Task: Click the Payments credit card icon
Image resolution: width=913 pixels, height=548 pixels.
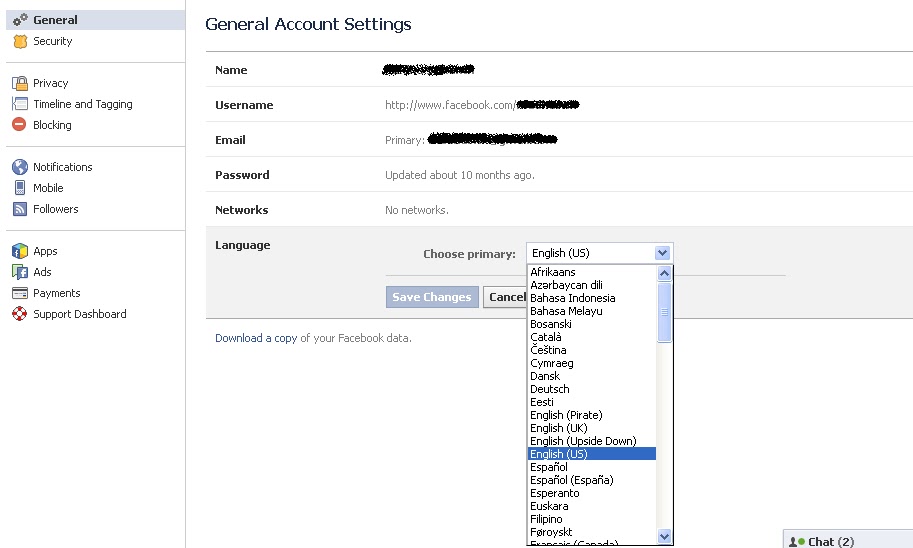Action: [x=20, y=293]
